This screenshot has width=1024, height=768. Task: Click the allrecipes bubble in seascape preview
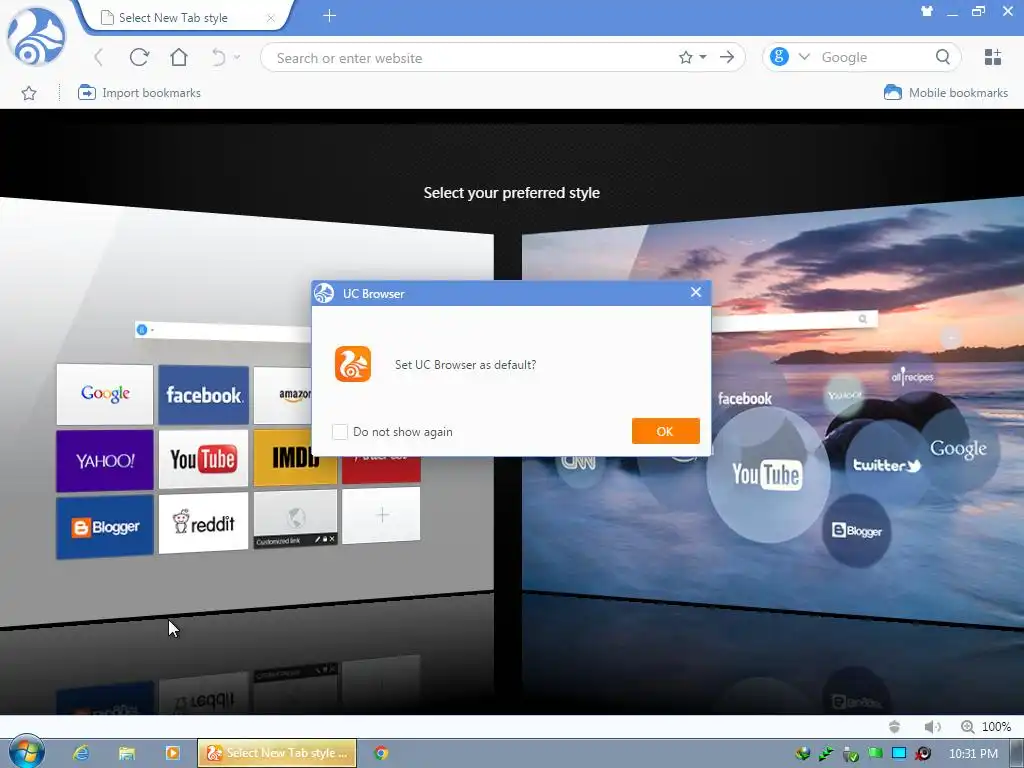click(912, 377)
